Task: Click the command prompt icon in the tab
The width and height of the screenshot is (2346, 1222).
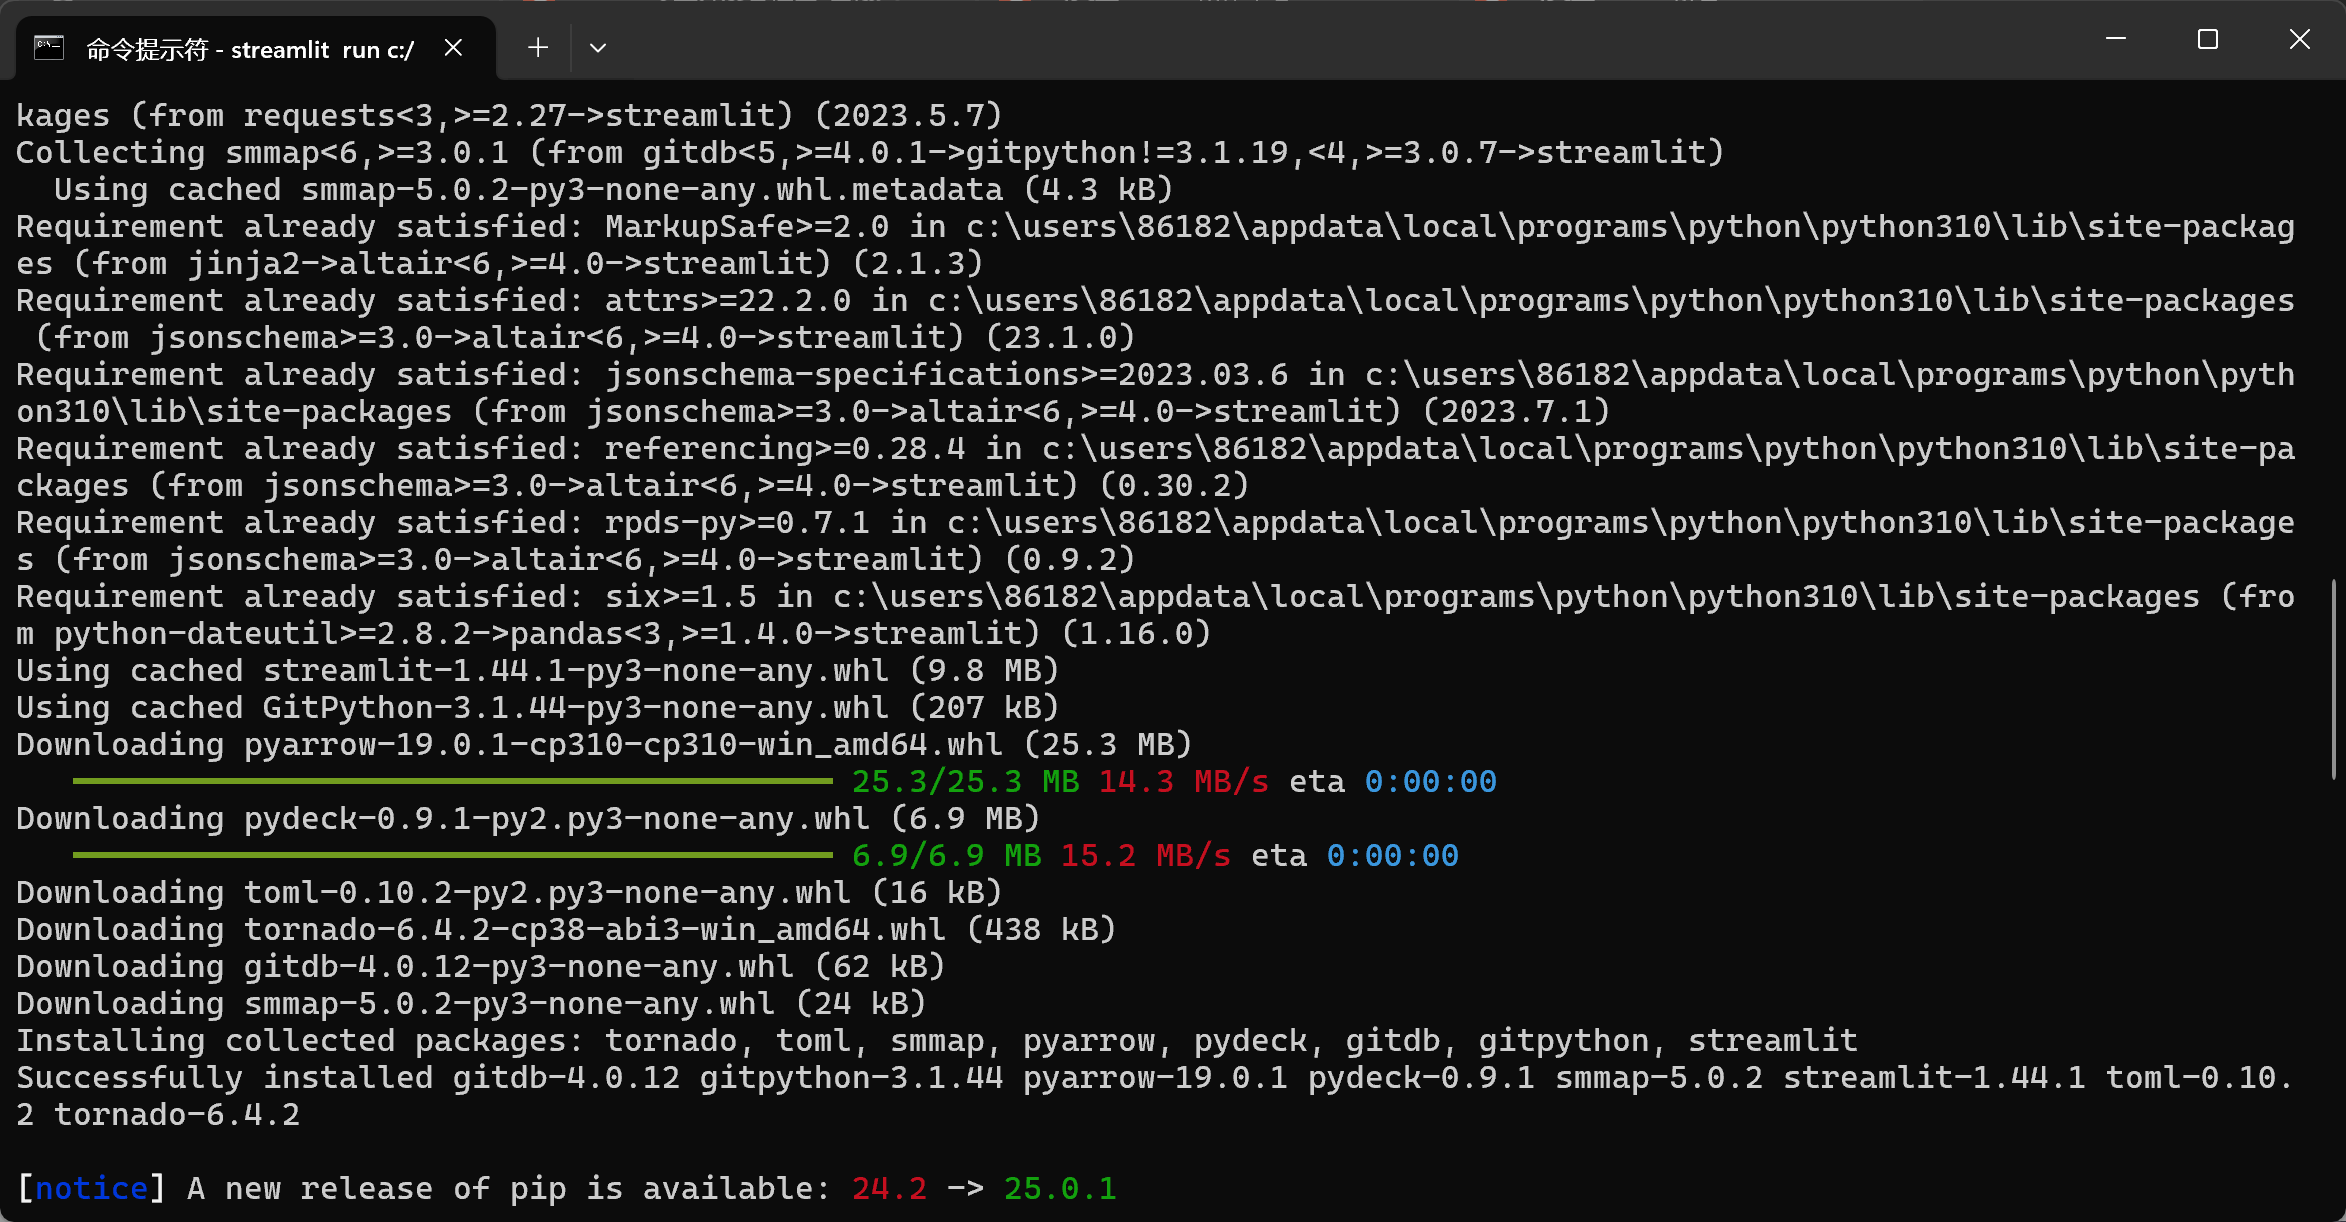Action: click(49, 48)
